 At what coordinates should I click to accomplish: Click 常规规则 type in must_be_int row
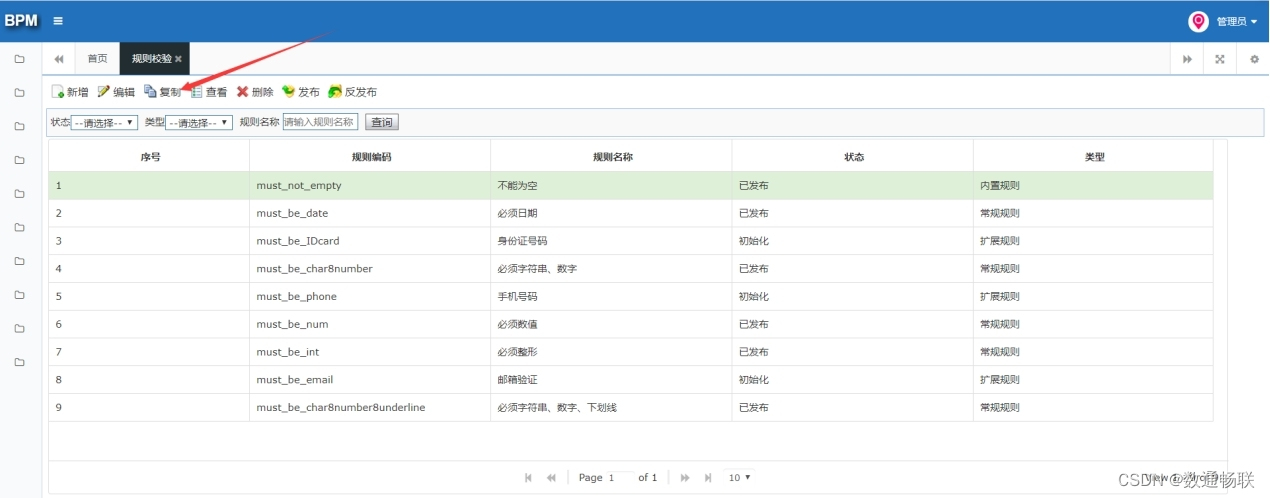coord(1000,352)
